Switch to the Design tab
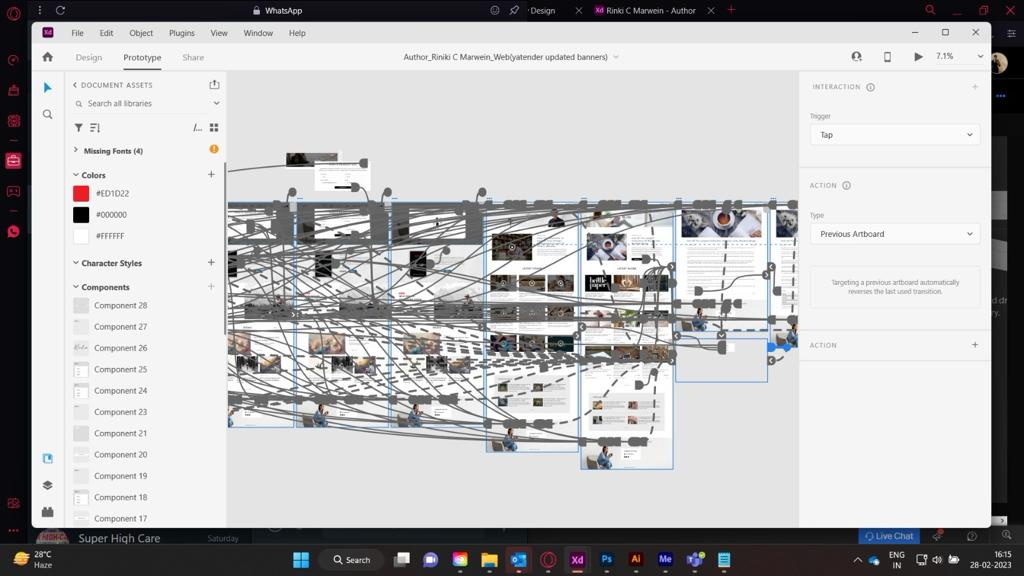 pyautogui.click(x=89, y=57)
